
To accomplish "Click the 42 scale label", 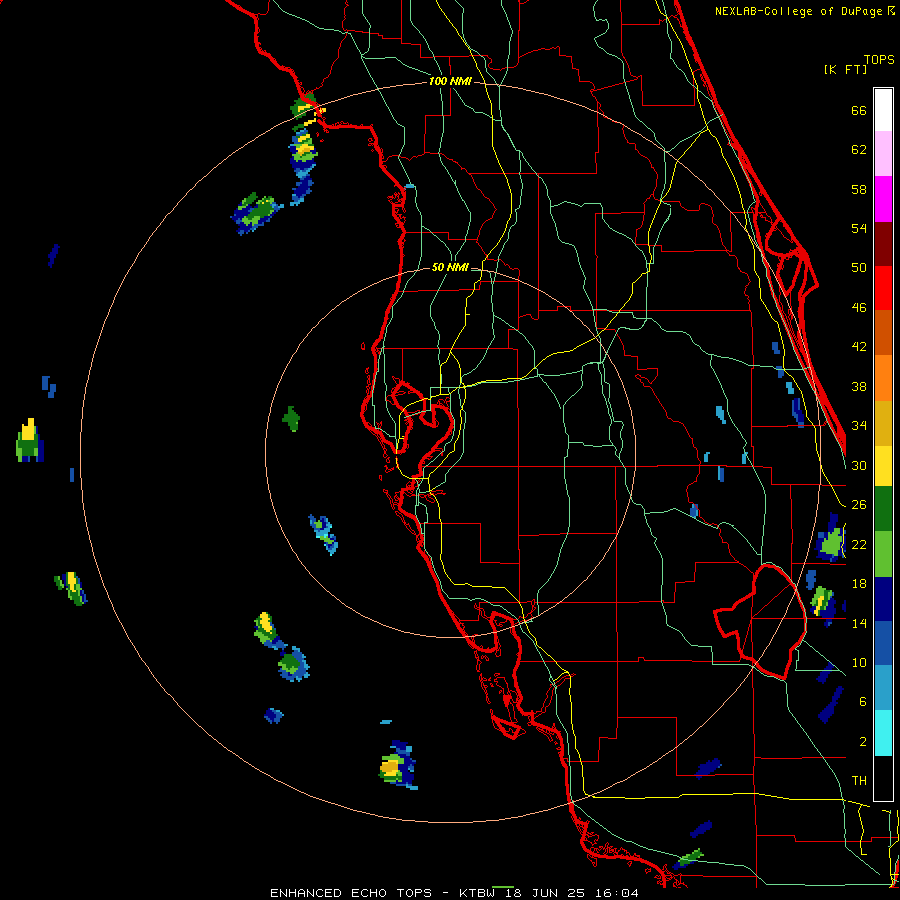I will (x=859, y=346).
